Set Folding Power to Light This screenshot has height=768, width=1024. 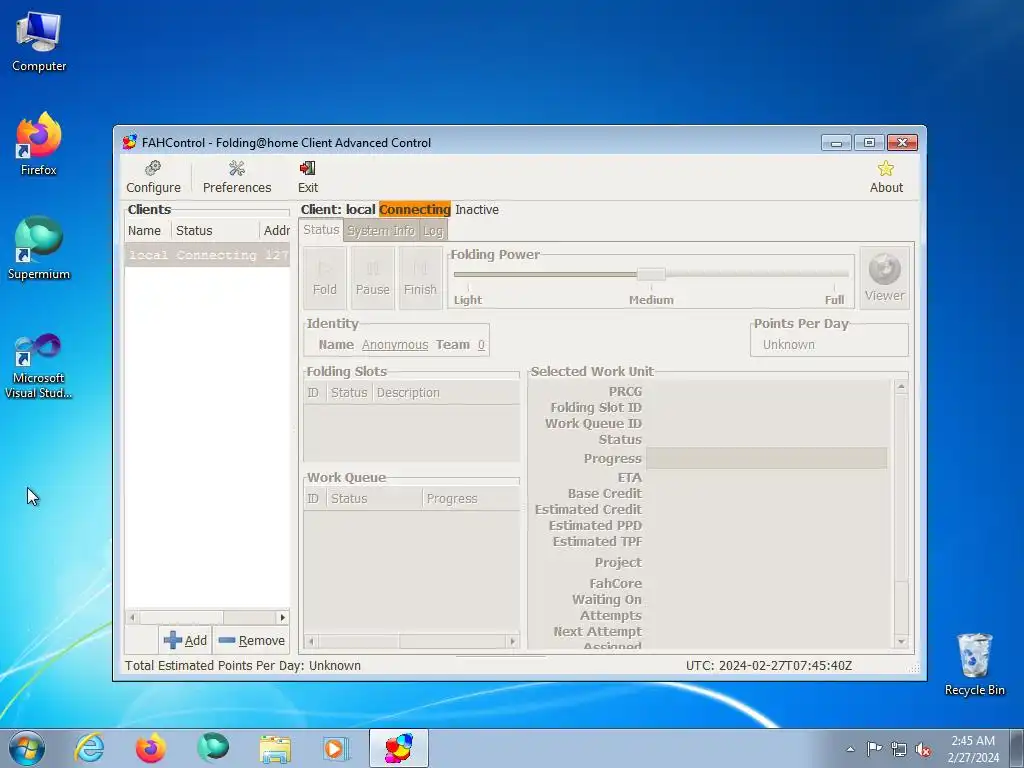[x=468, y=300]
